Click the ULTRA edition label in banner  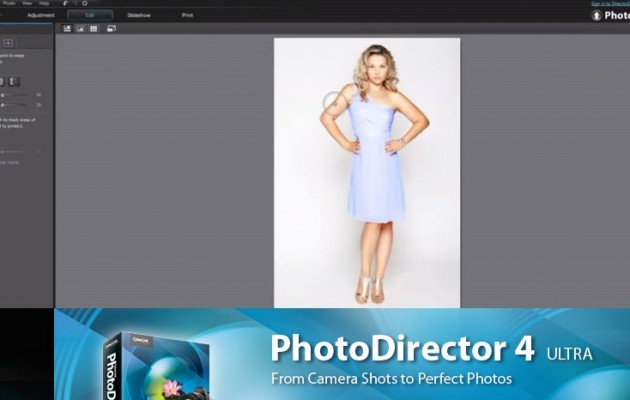pos(569,354)
